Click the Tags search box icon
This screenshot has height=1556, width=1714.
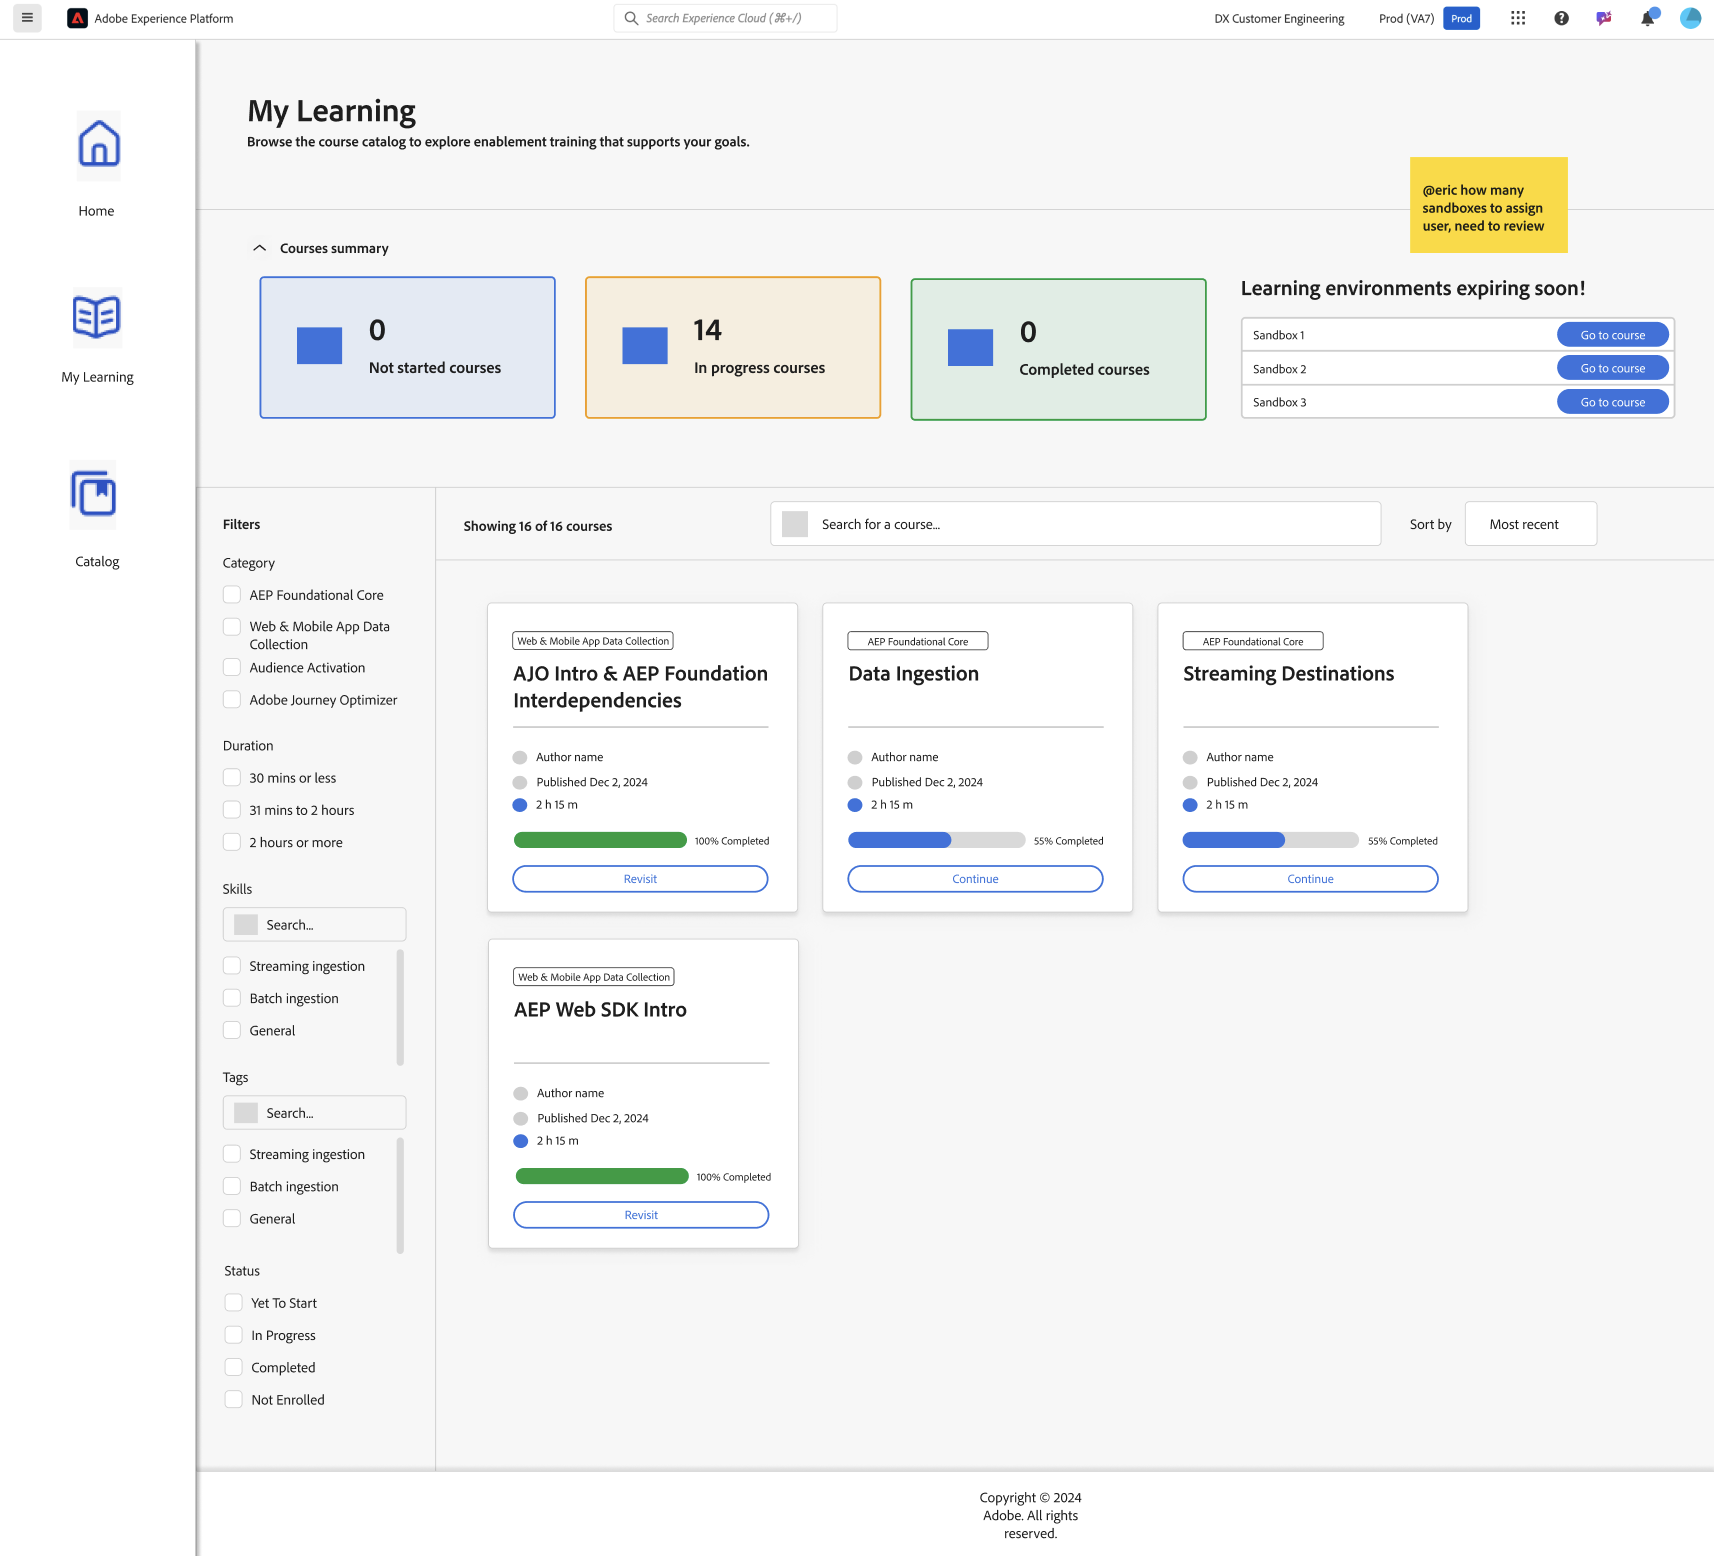tap(246, 1113)
